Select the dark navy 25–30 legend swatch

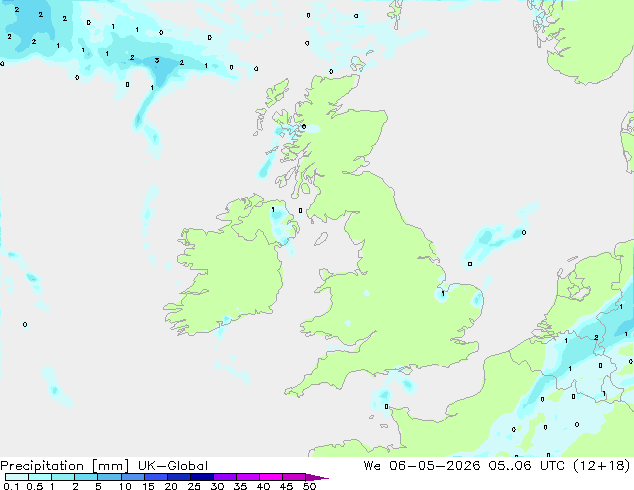coord(202,477)
